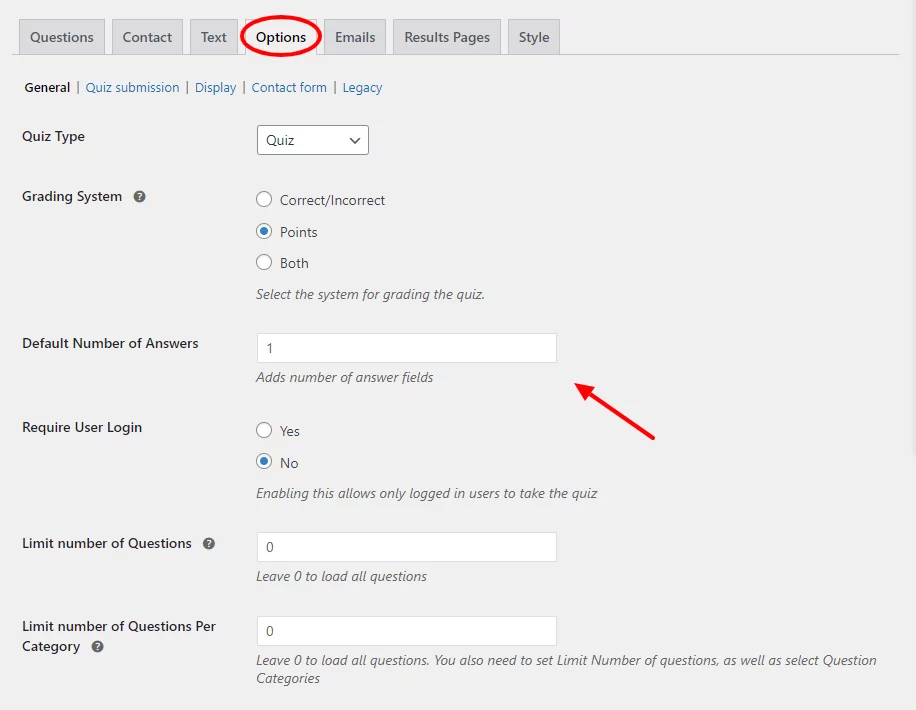Click the Grading System label
The width and height of the screenshot is (916, 710).
tap(72, 196)
